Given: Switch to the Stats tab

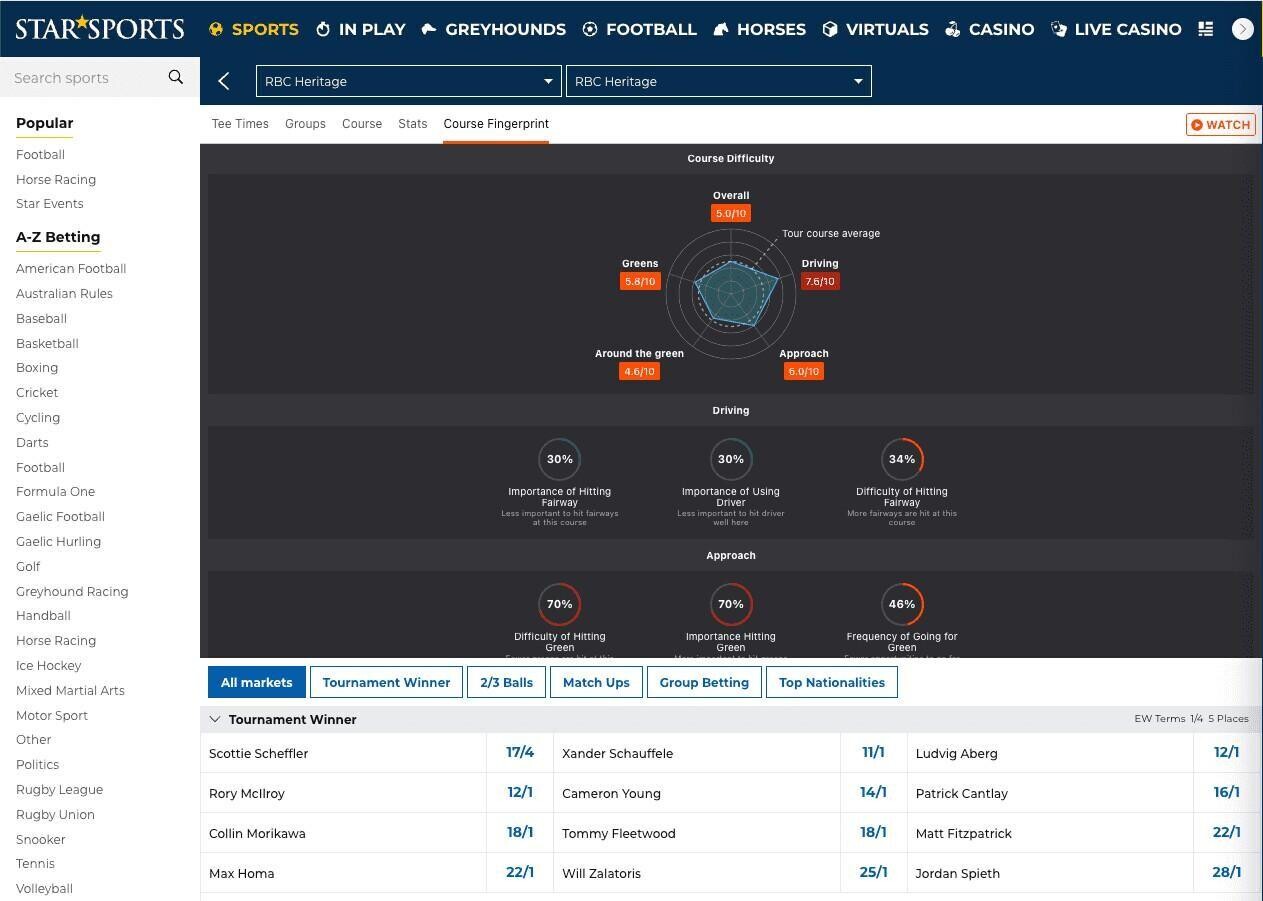Looking at the screenshot, I should click(x=413, y=124).
